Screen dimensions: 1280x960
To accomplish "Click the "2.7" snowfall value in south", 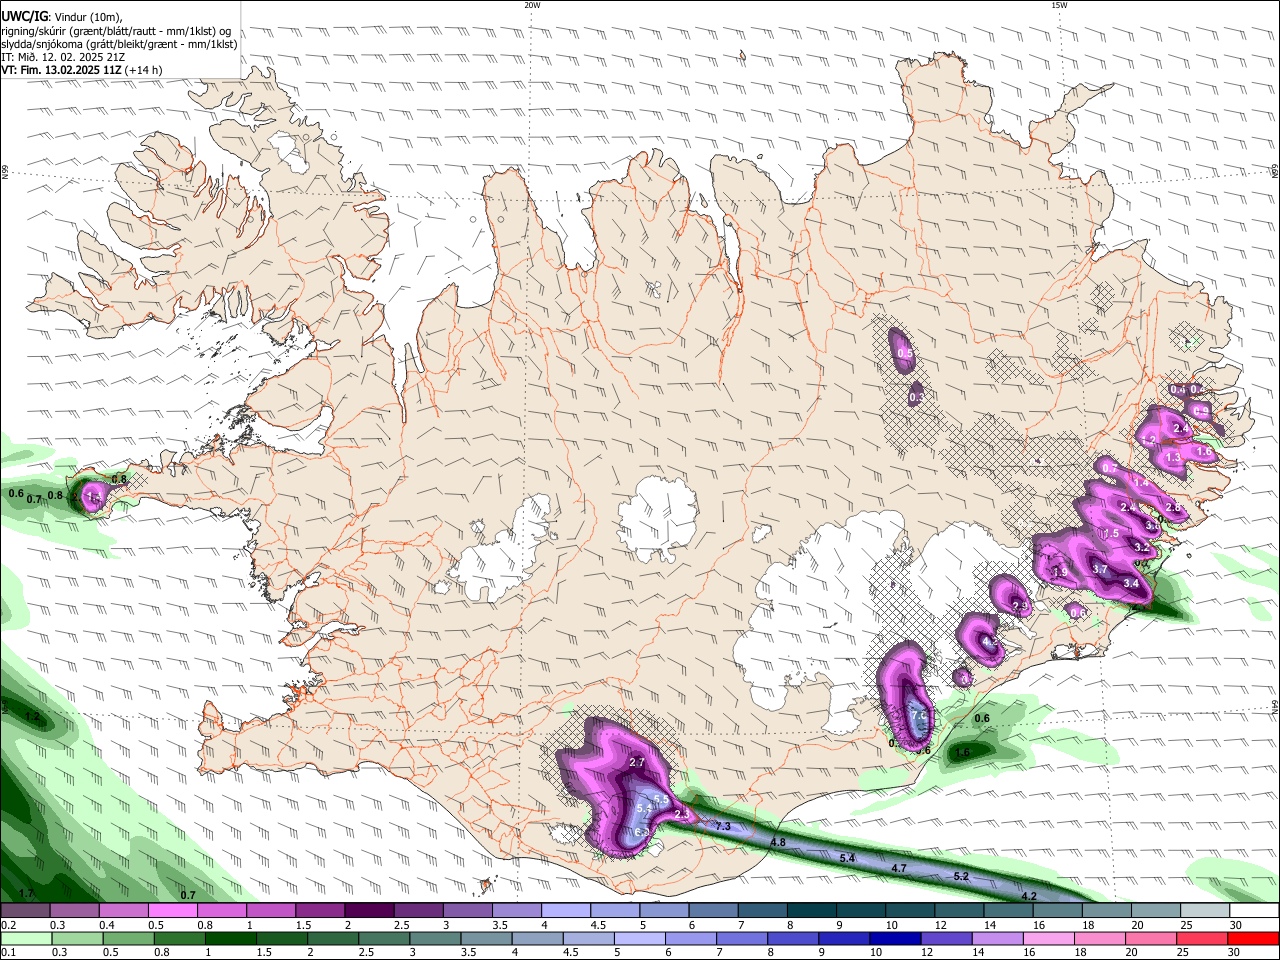I will tap(637, 763).
